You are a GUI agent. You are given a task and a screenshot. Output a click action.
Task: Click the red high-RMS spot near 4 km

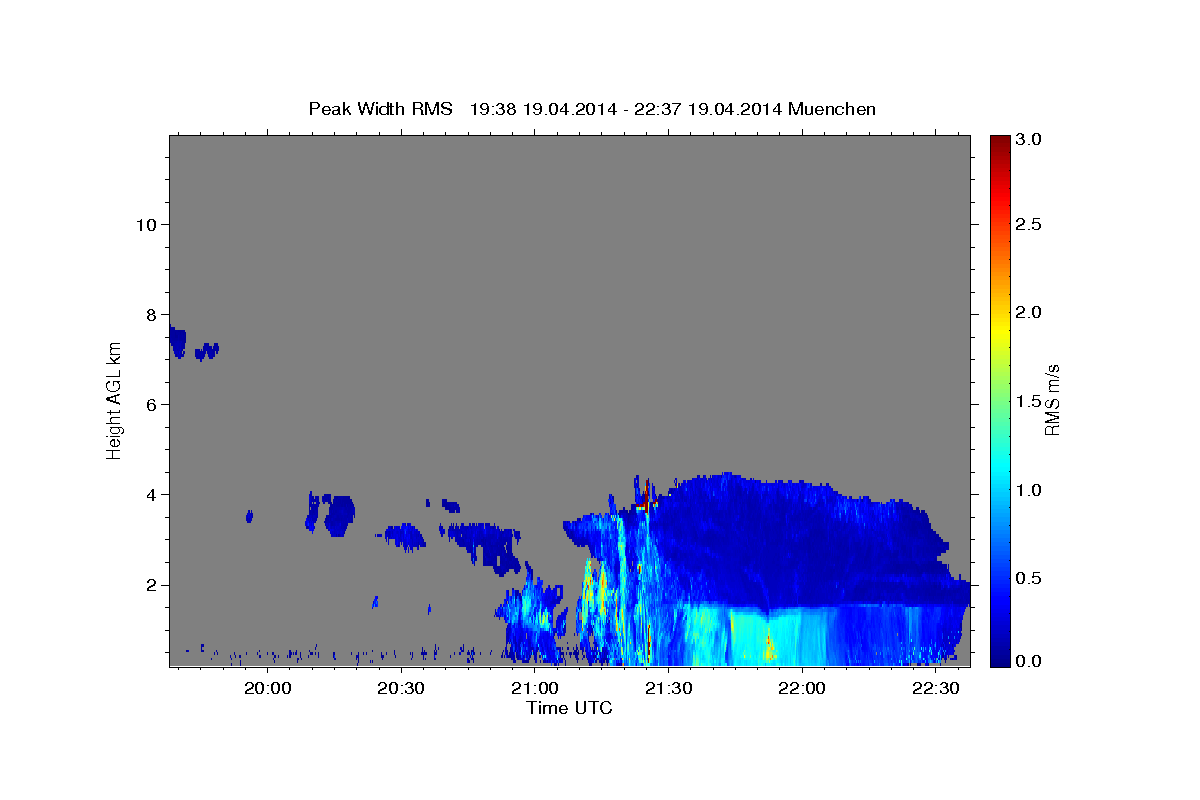(645, 505)
